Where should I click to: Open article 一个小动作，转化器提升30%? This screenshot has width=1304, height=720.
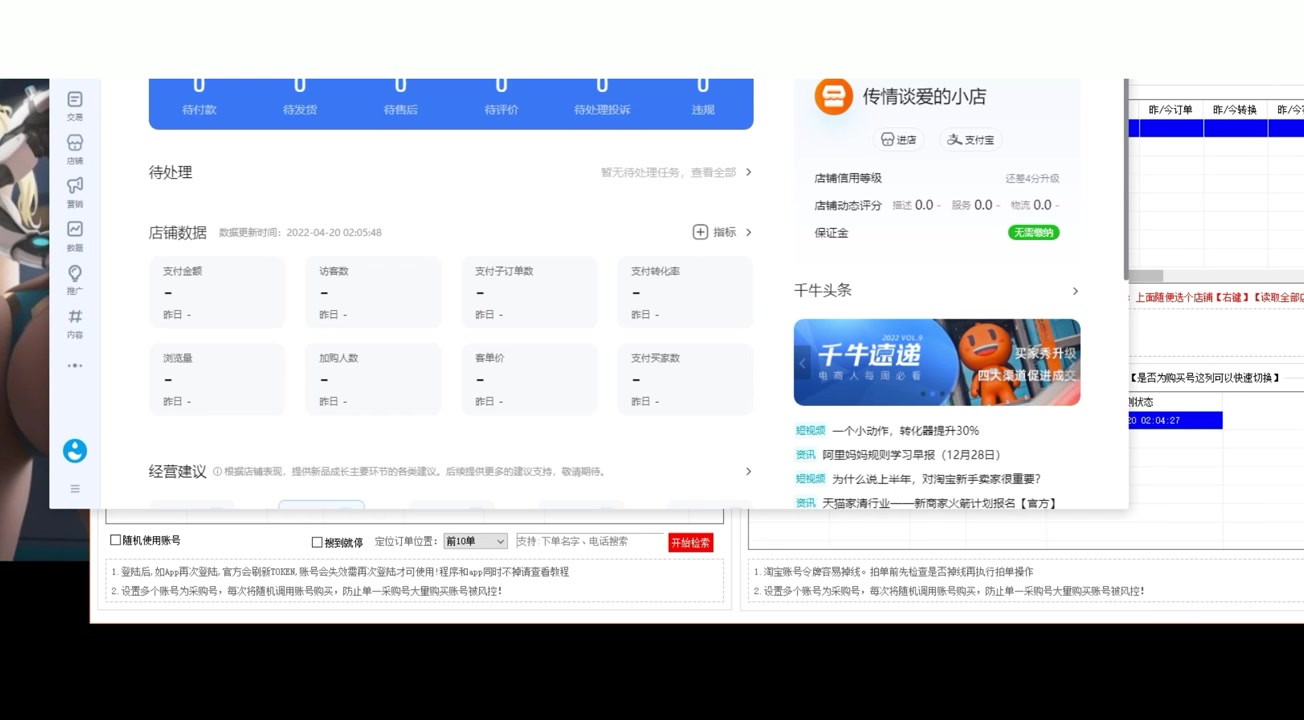pyautogui.click(x=906, y=430)
